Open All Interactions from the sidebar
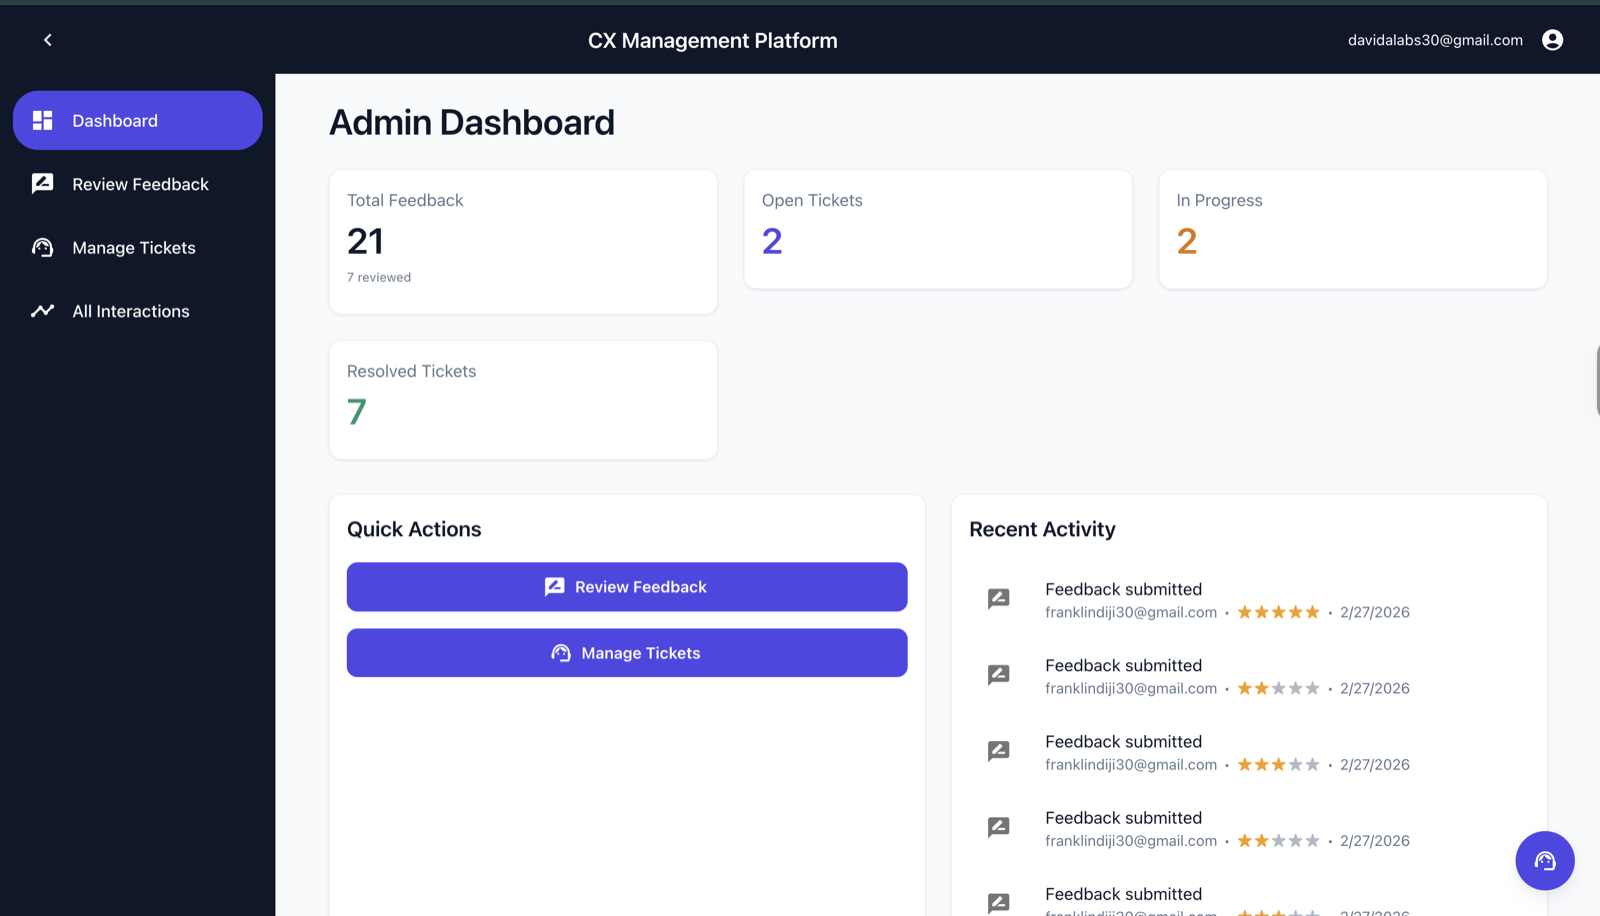 click(x=138, y=311)
